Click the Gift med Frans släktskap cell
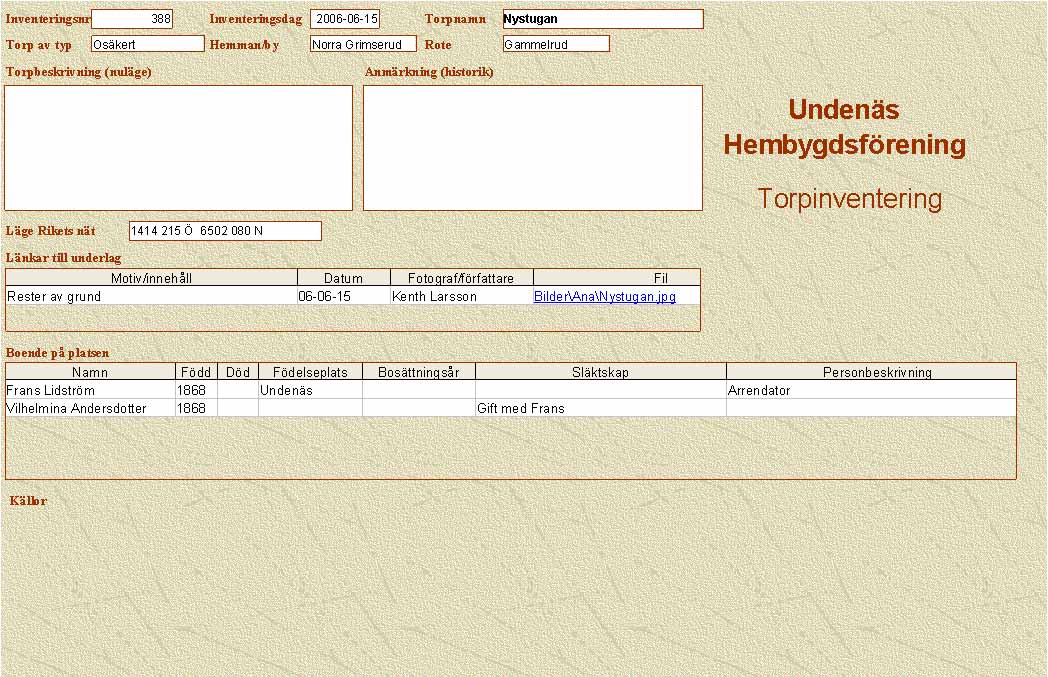 tap(600, 408)
